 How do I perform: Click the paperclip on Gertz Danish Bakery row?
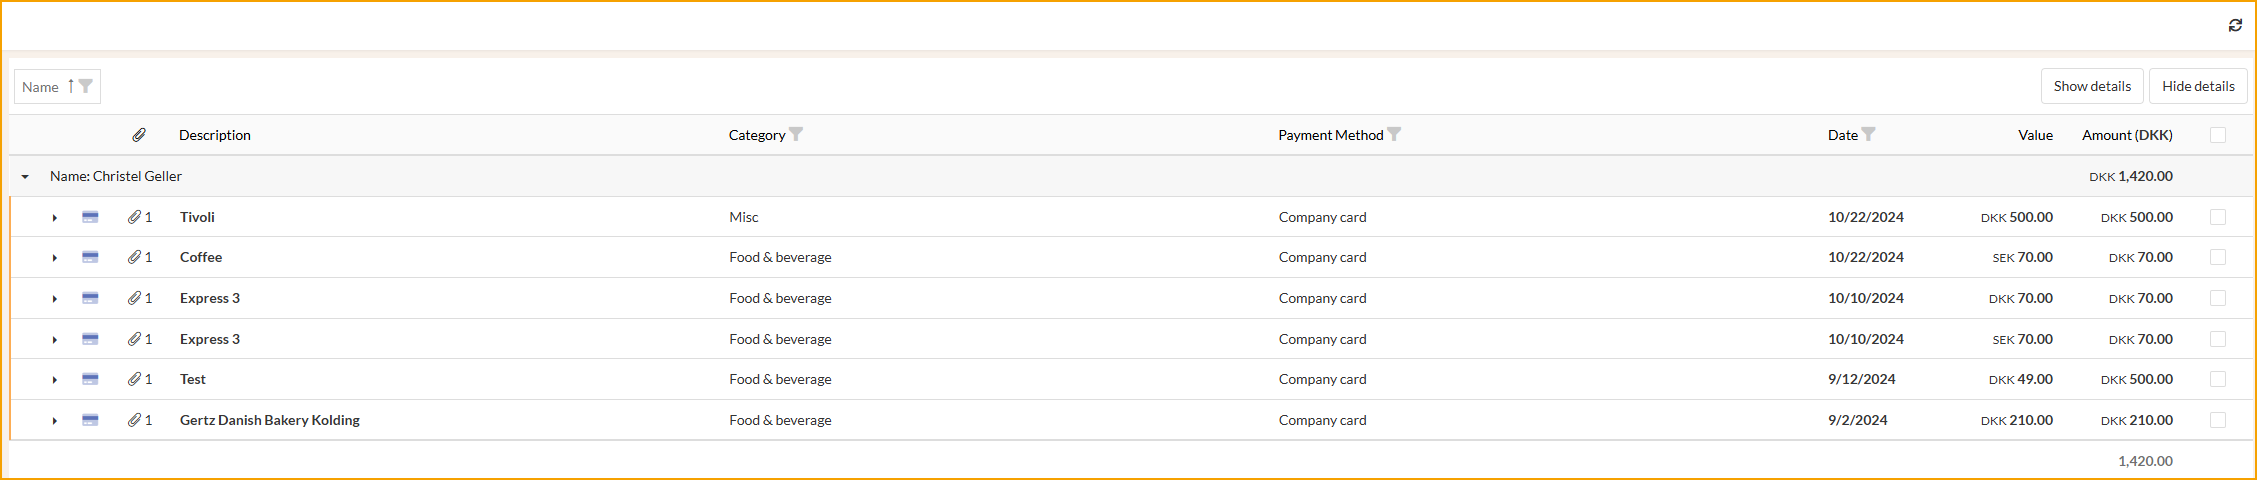click(x=134, y=420)
